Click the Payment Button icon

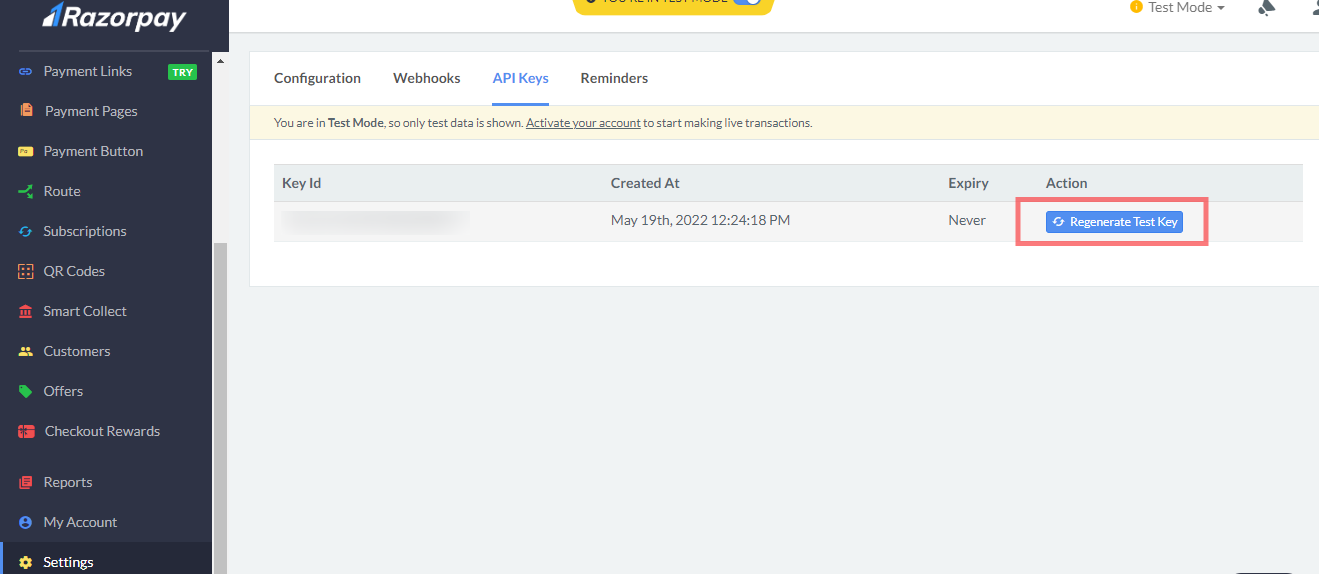point(26,152)
